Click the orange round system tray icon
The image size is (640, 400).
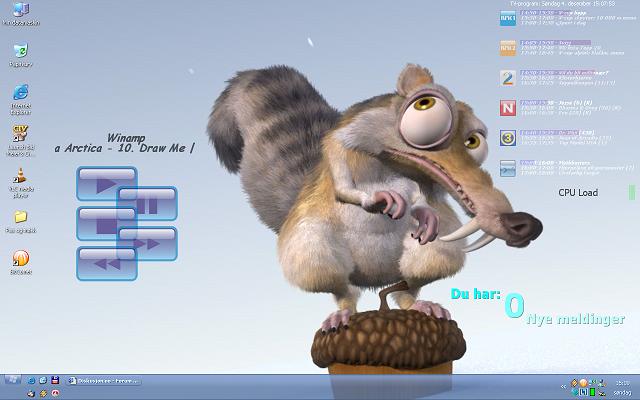point(583,383)
